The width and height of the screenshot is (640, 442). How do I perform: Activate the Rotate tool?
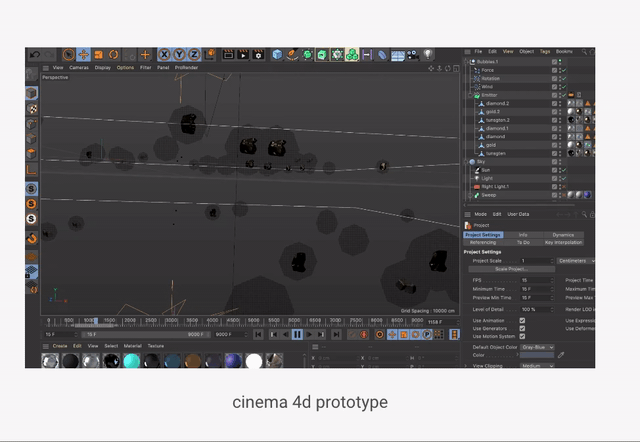coord(113,54)
